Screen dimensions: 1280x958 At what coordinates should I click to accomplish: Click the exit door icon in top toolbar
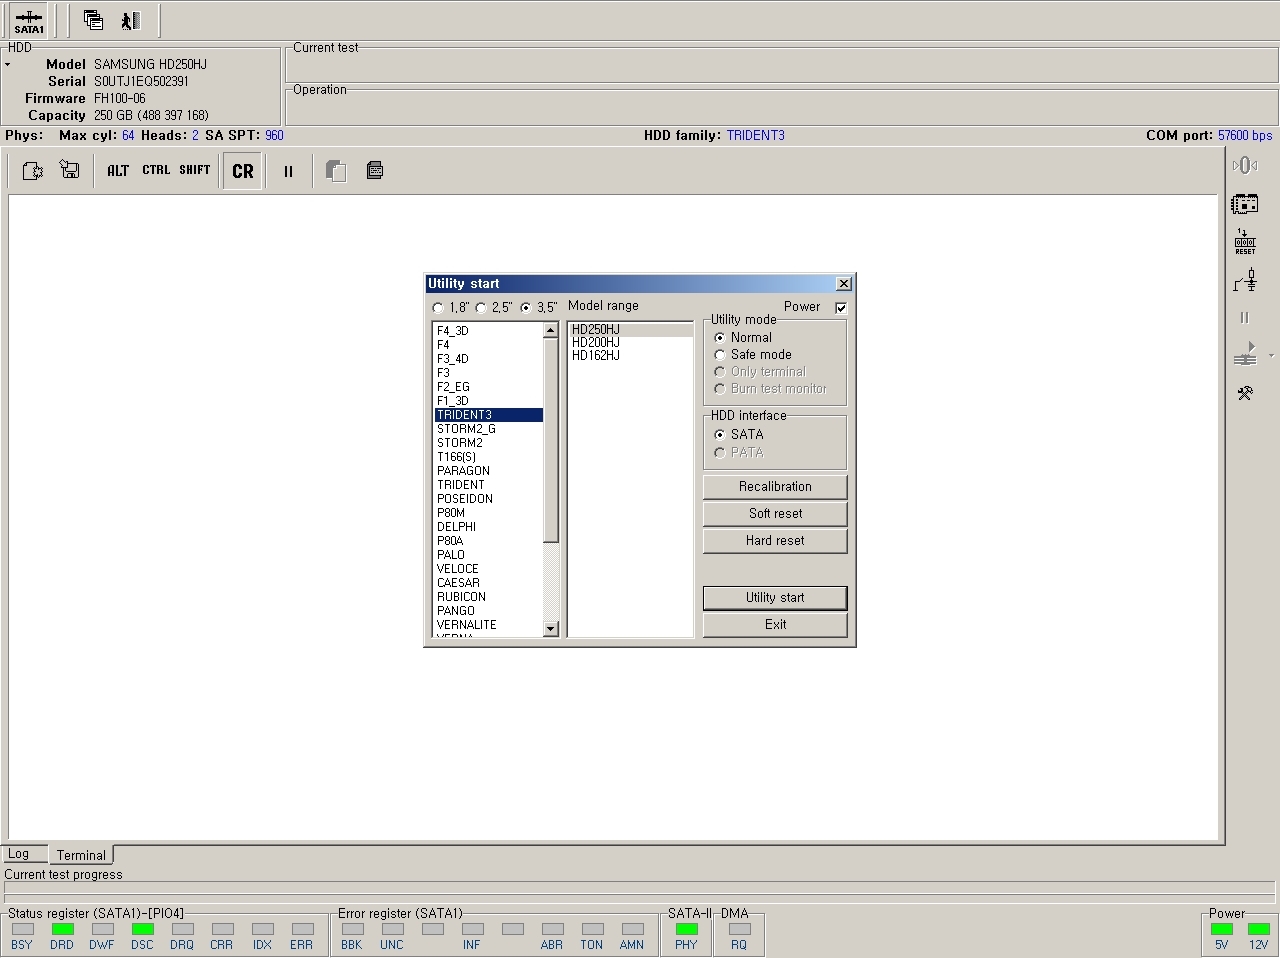coord(131,20)
